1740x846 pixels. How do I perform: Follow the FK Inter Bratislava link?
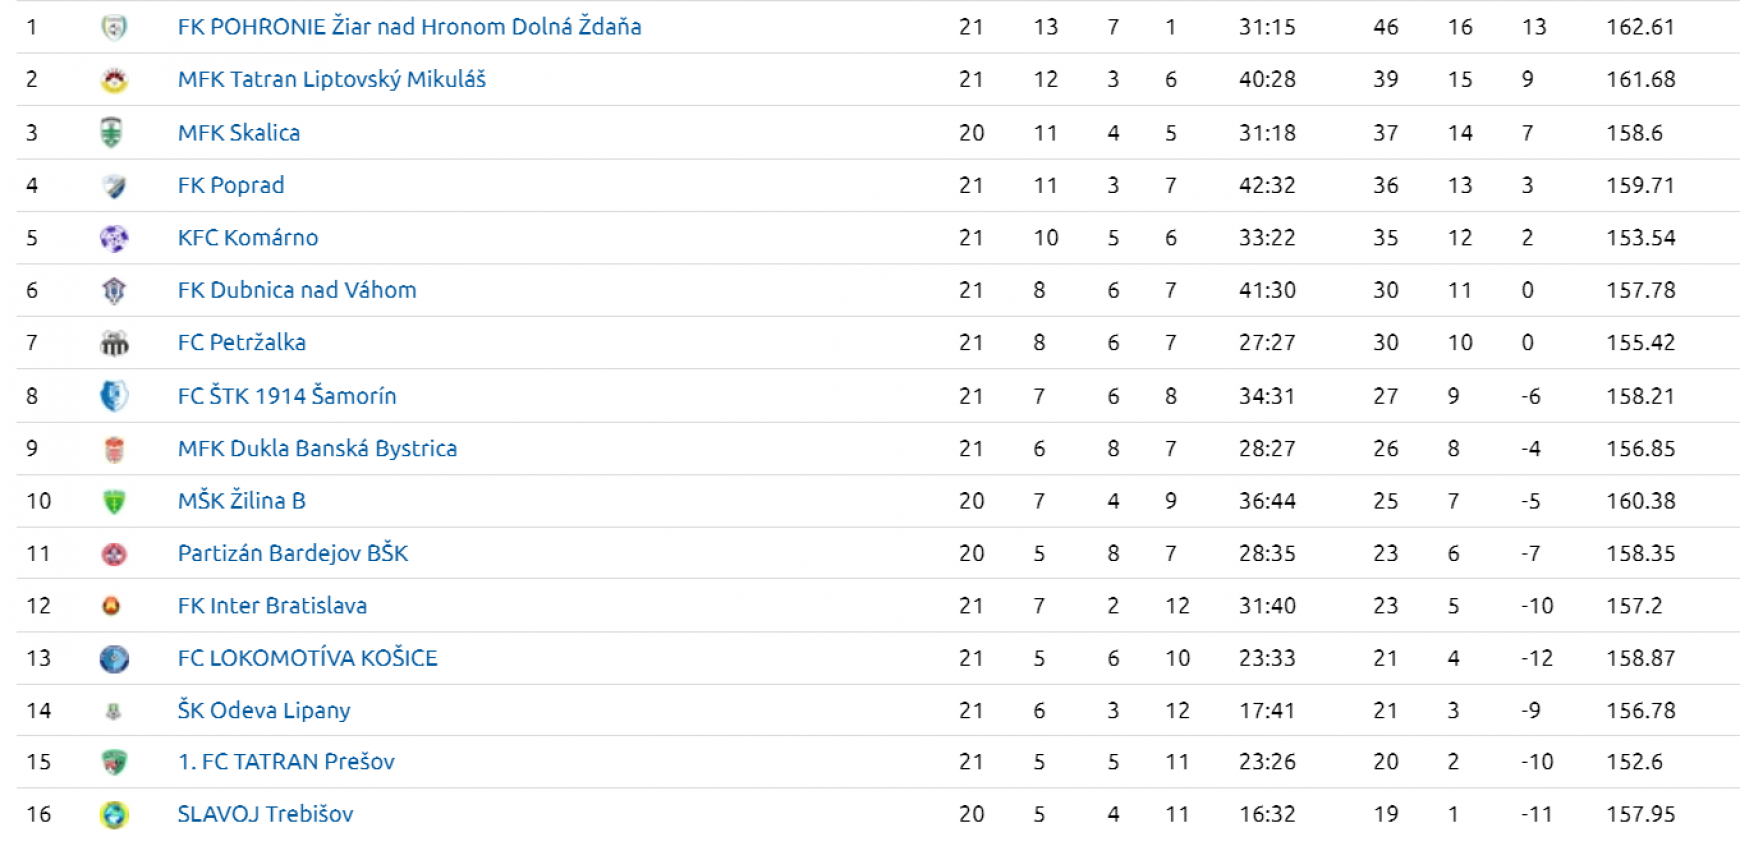point(272,605)
